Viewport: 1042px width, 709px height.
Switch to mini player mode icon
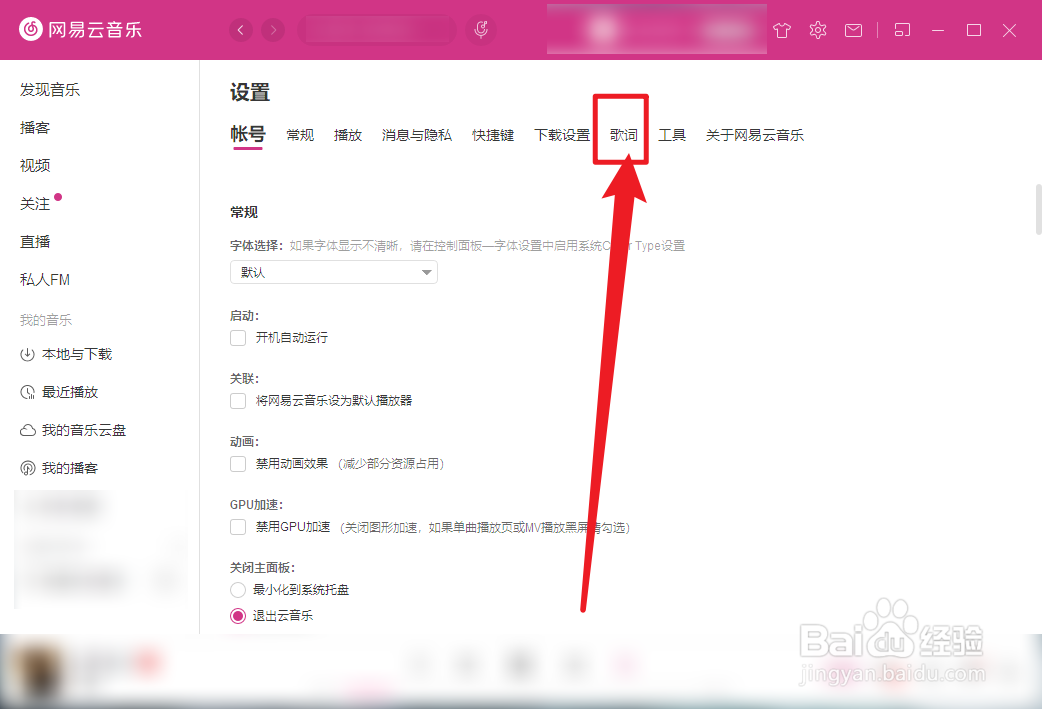tap(902, 30)
